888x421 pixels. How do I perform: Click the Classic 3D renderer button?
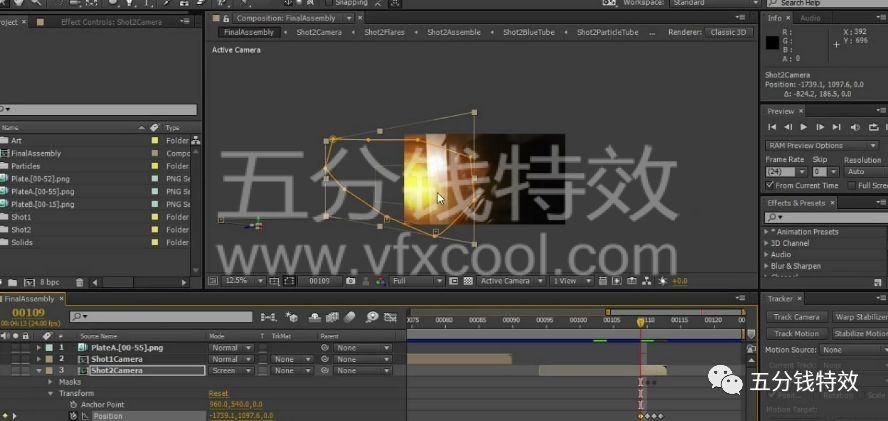coord(728,32)
